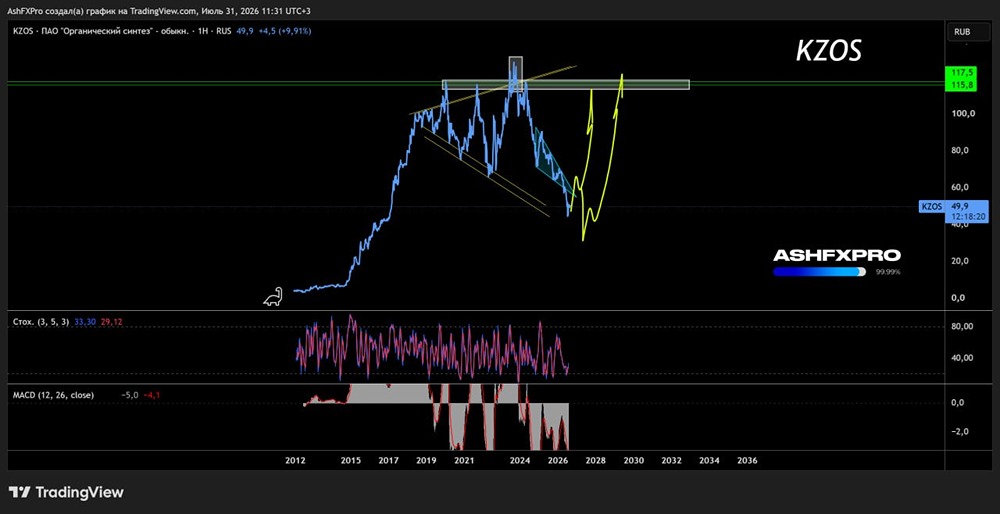
Task: Click the blue KZOS price tag on axis
Action: coord(931,207)
